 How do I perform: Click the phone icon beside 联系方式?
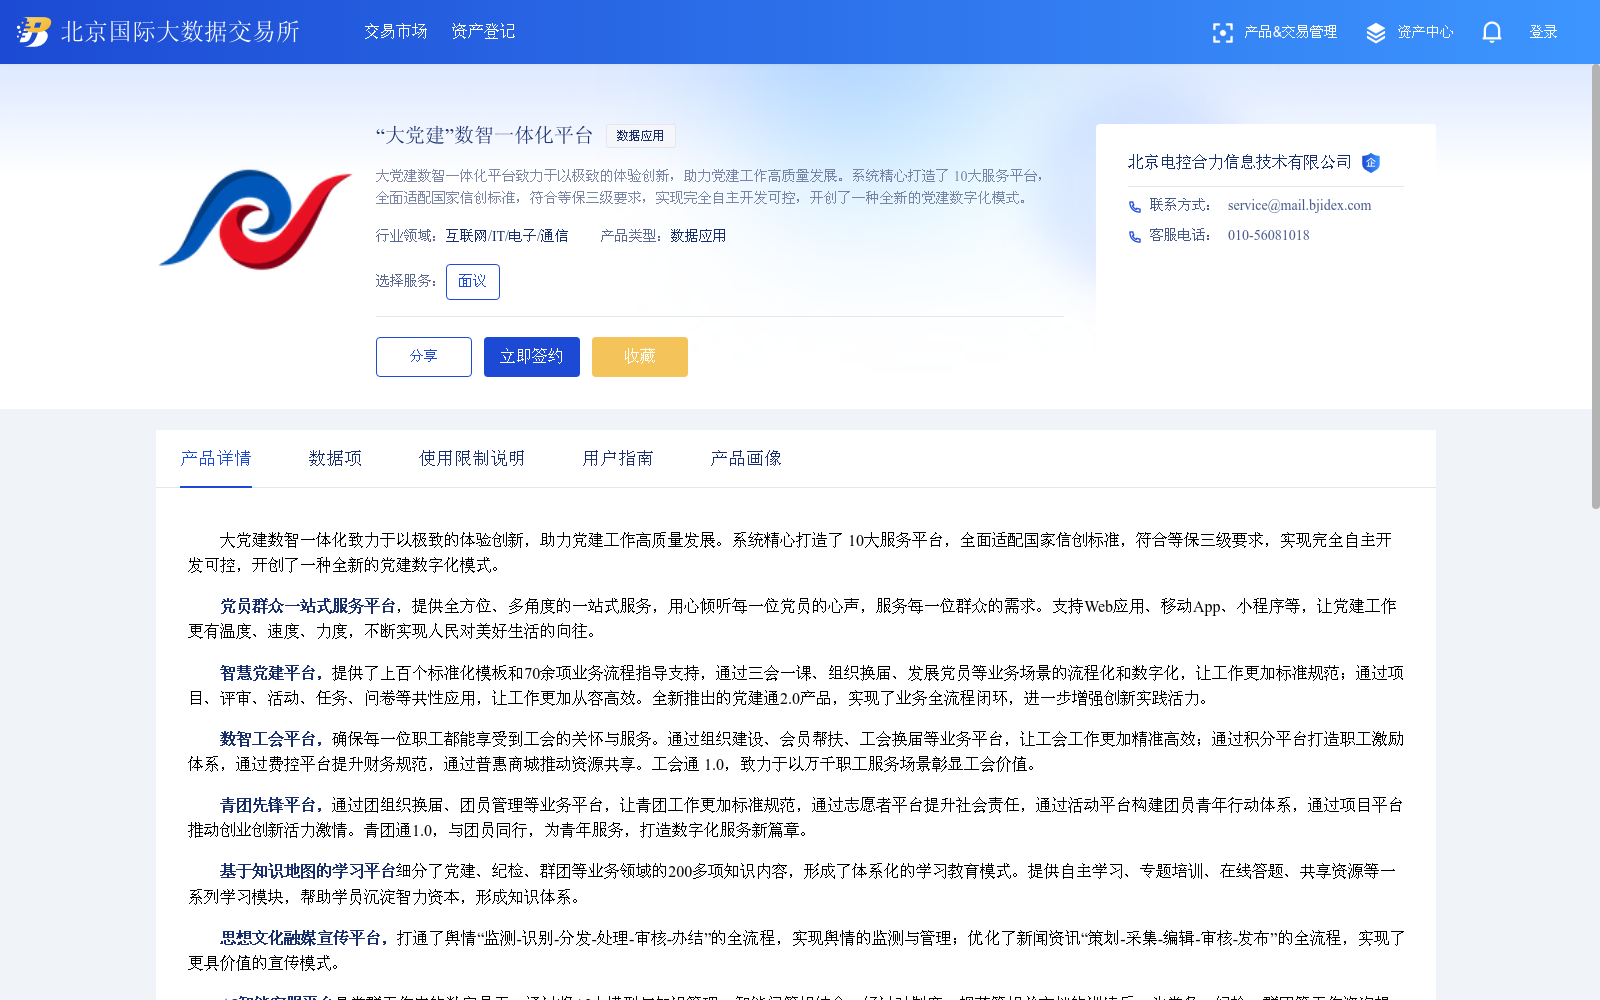click(x=1135, y=207)
